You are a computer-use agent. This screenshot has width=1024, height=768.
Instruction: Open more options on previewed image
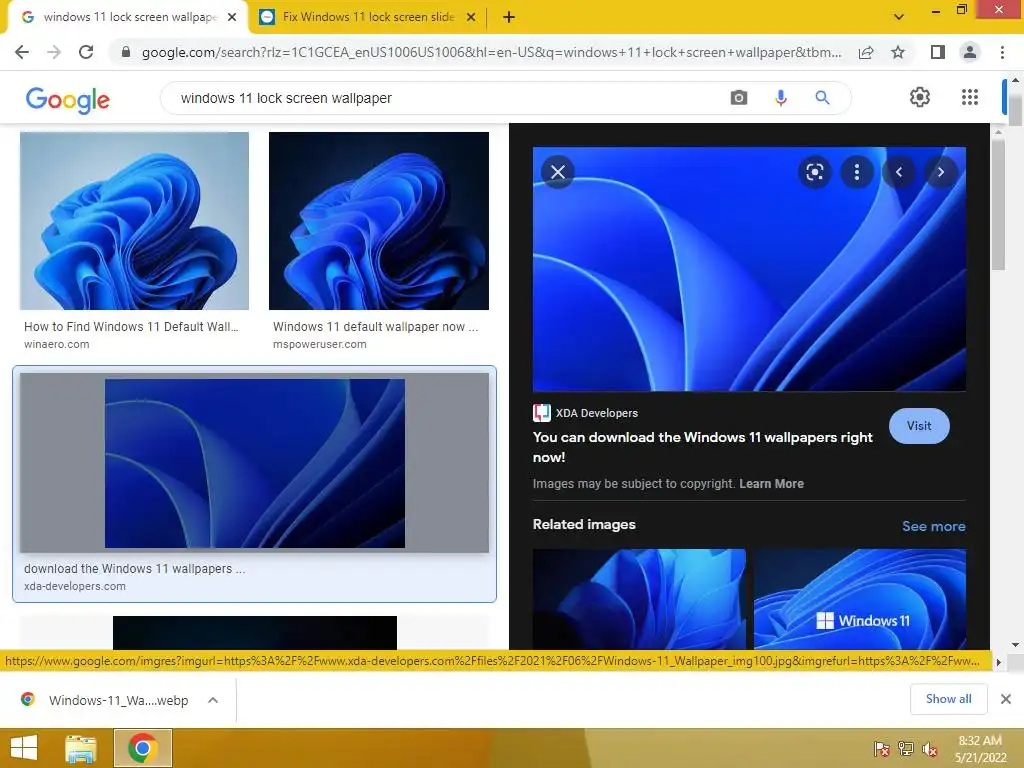[856, 172]
